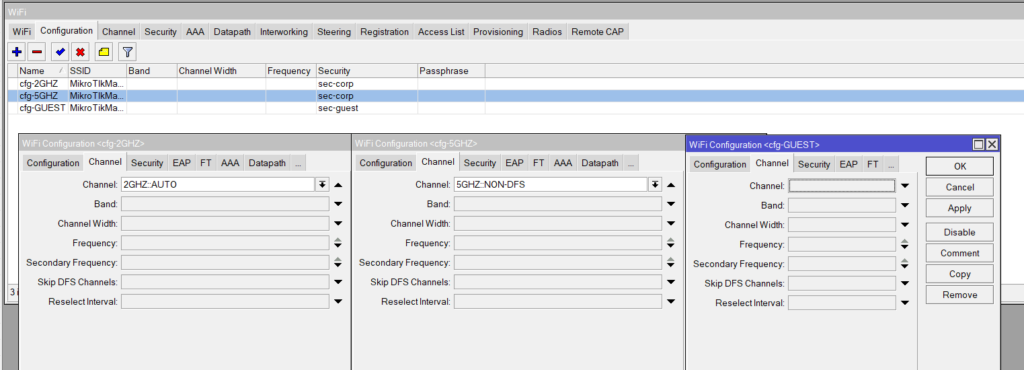The image size is (1024, 370).
Task: Collapse the cfg-2GHZ Channel field arrow
Action: coord(338,185)
